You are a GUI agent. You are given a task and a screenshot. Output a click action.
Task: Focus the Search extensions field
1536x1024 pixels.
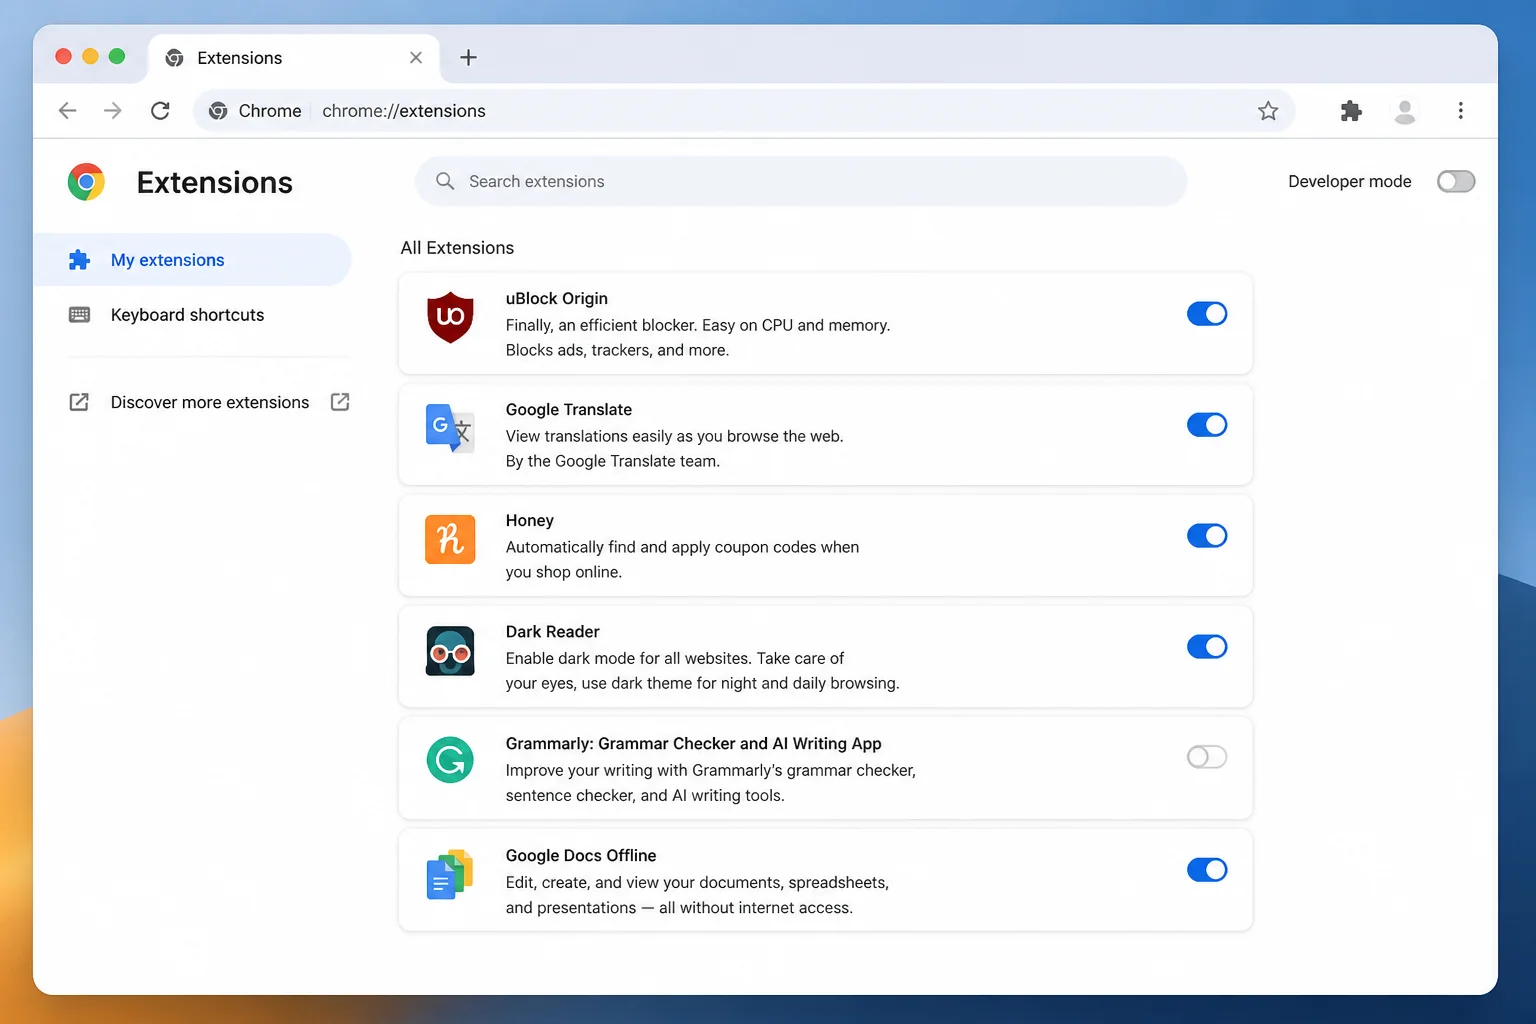(801, 181)
